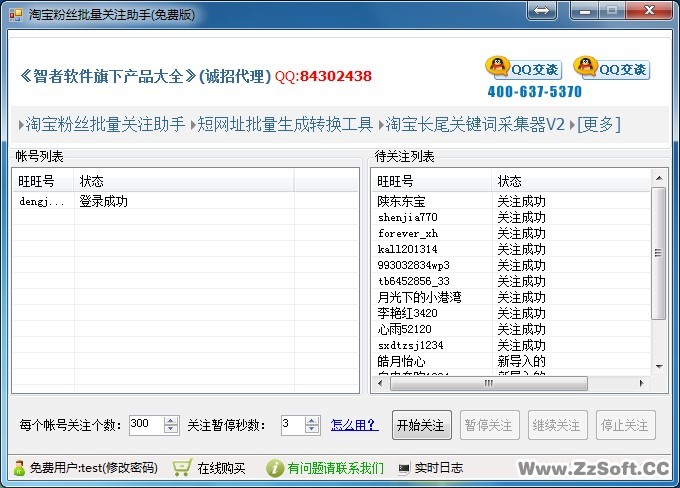This screenshot has height=488, width=680.
Task: Click the horizontal scrollbar in 待关注列表
Action: click(510, 383)
